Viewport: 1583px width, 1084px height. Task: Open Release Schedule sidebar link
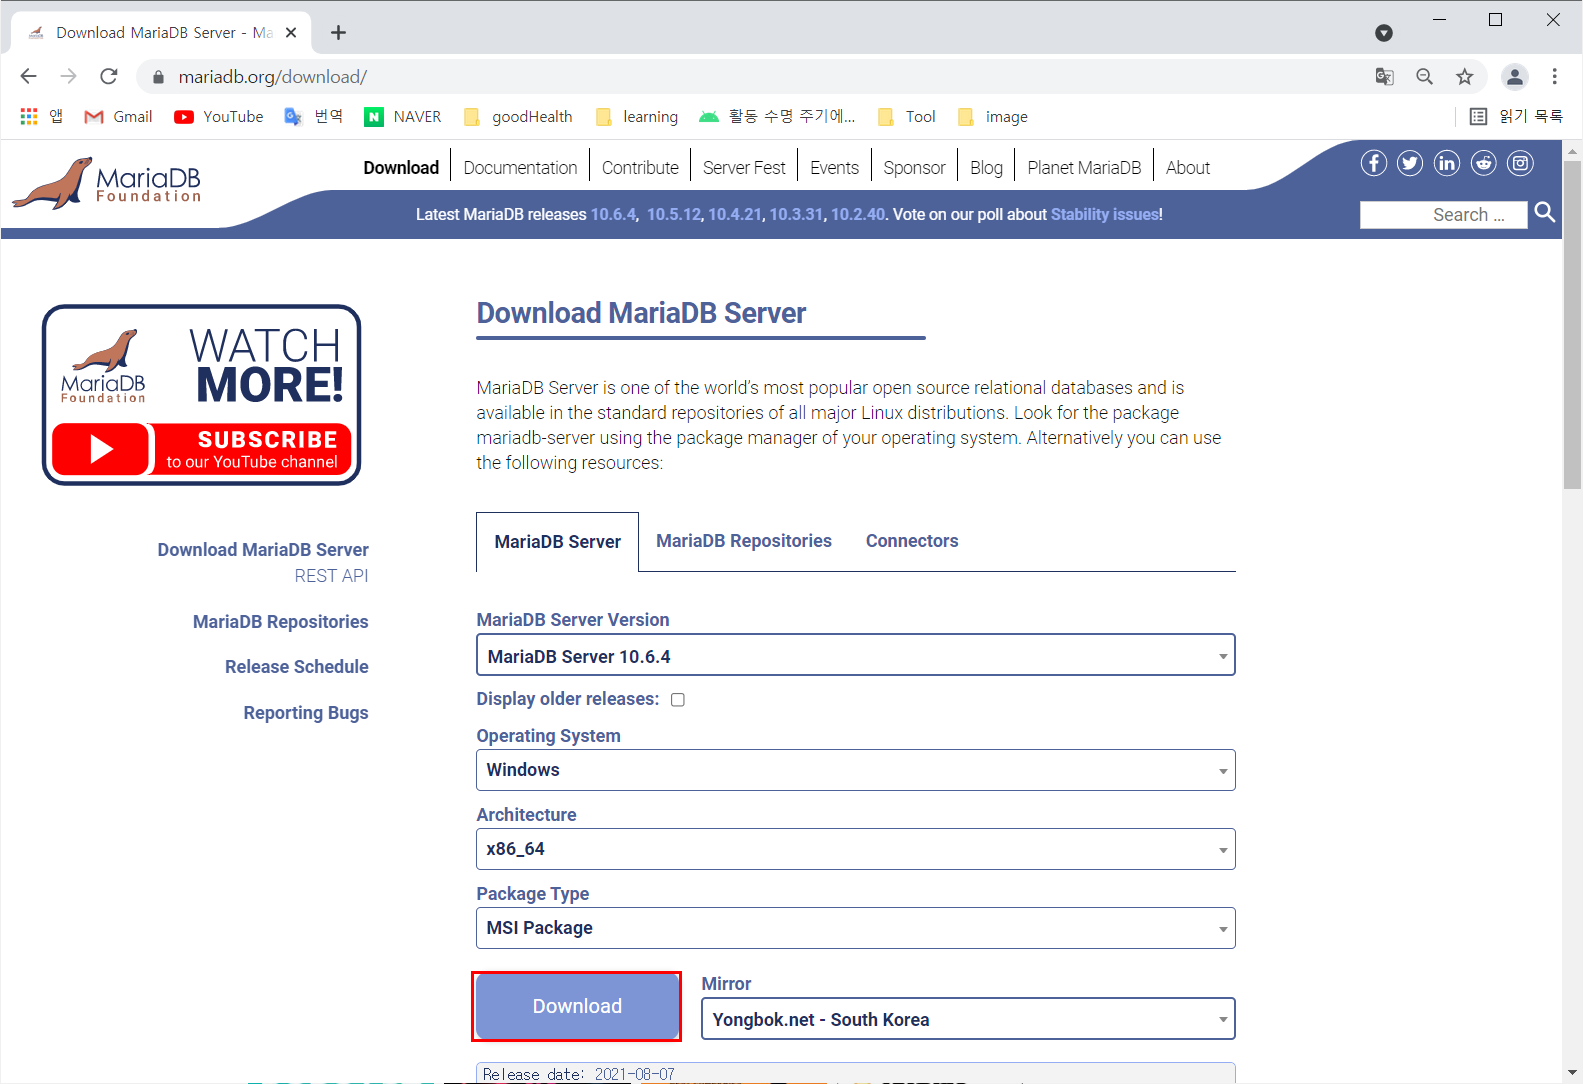pyautogui.click(x=297, y=667)
